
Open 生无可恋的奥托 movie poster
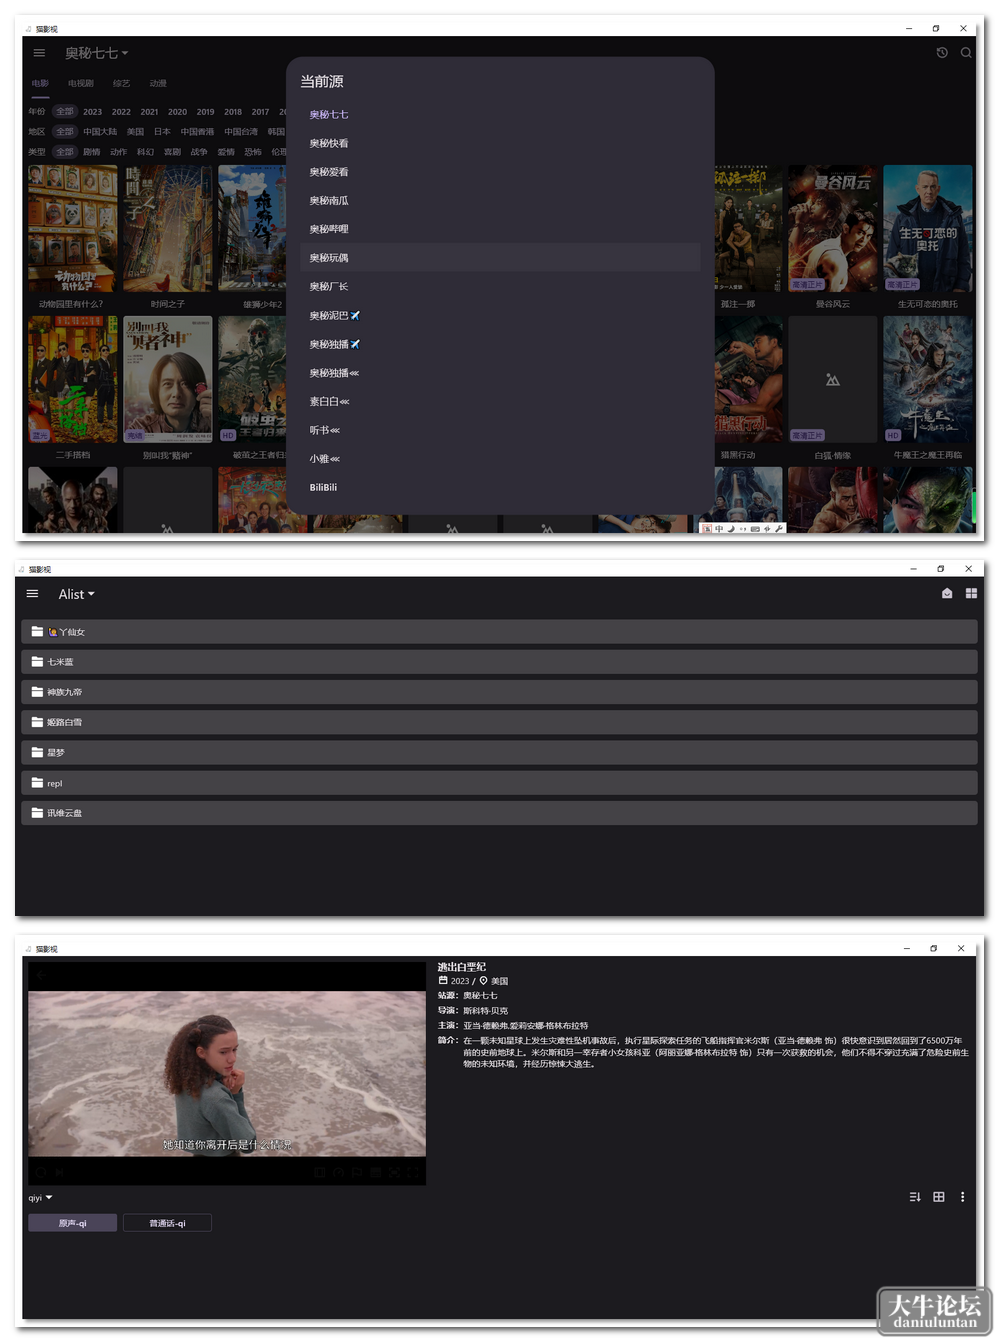[x=928, y=229]
